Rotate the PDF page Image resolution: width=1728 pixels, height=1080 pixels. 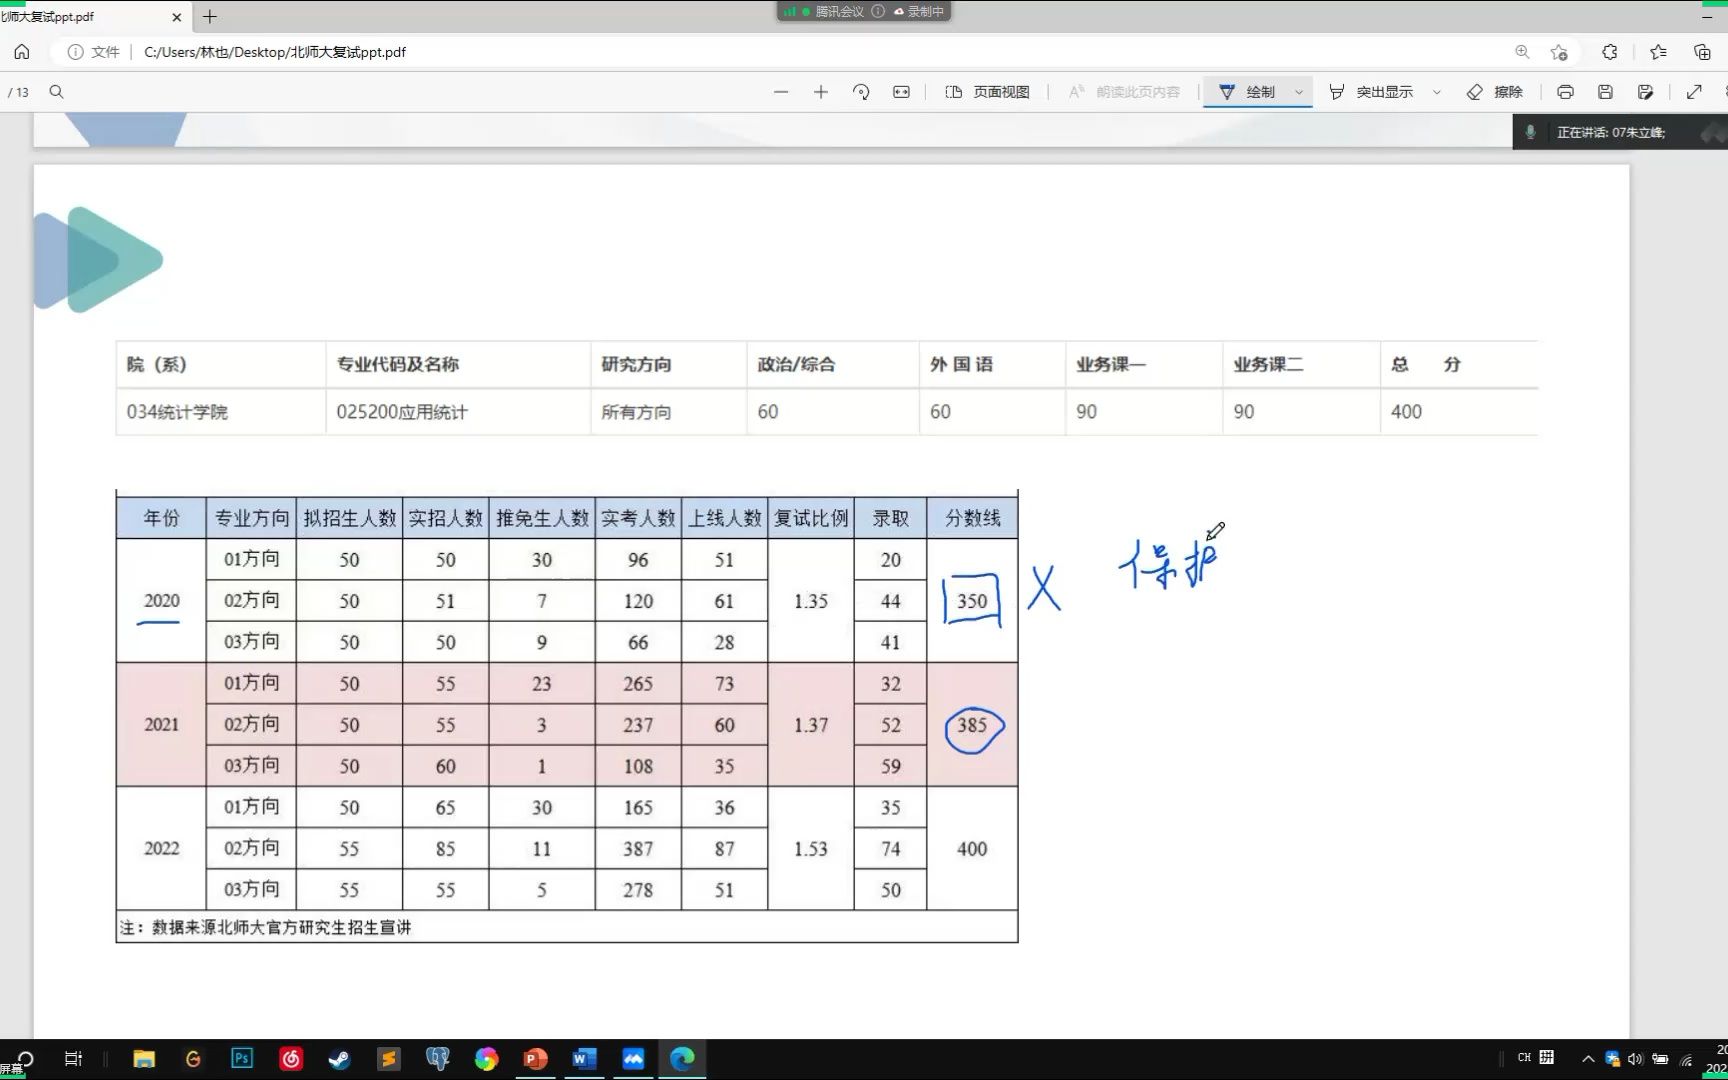[x=861, y=91]
